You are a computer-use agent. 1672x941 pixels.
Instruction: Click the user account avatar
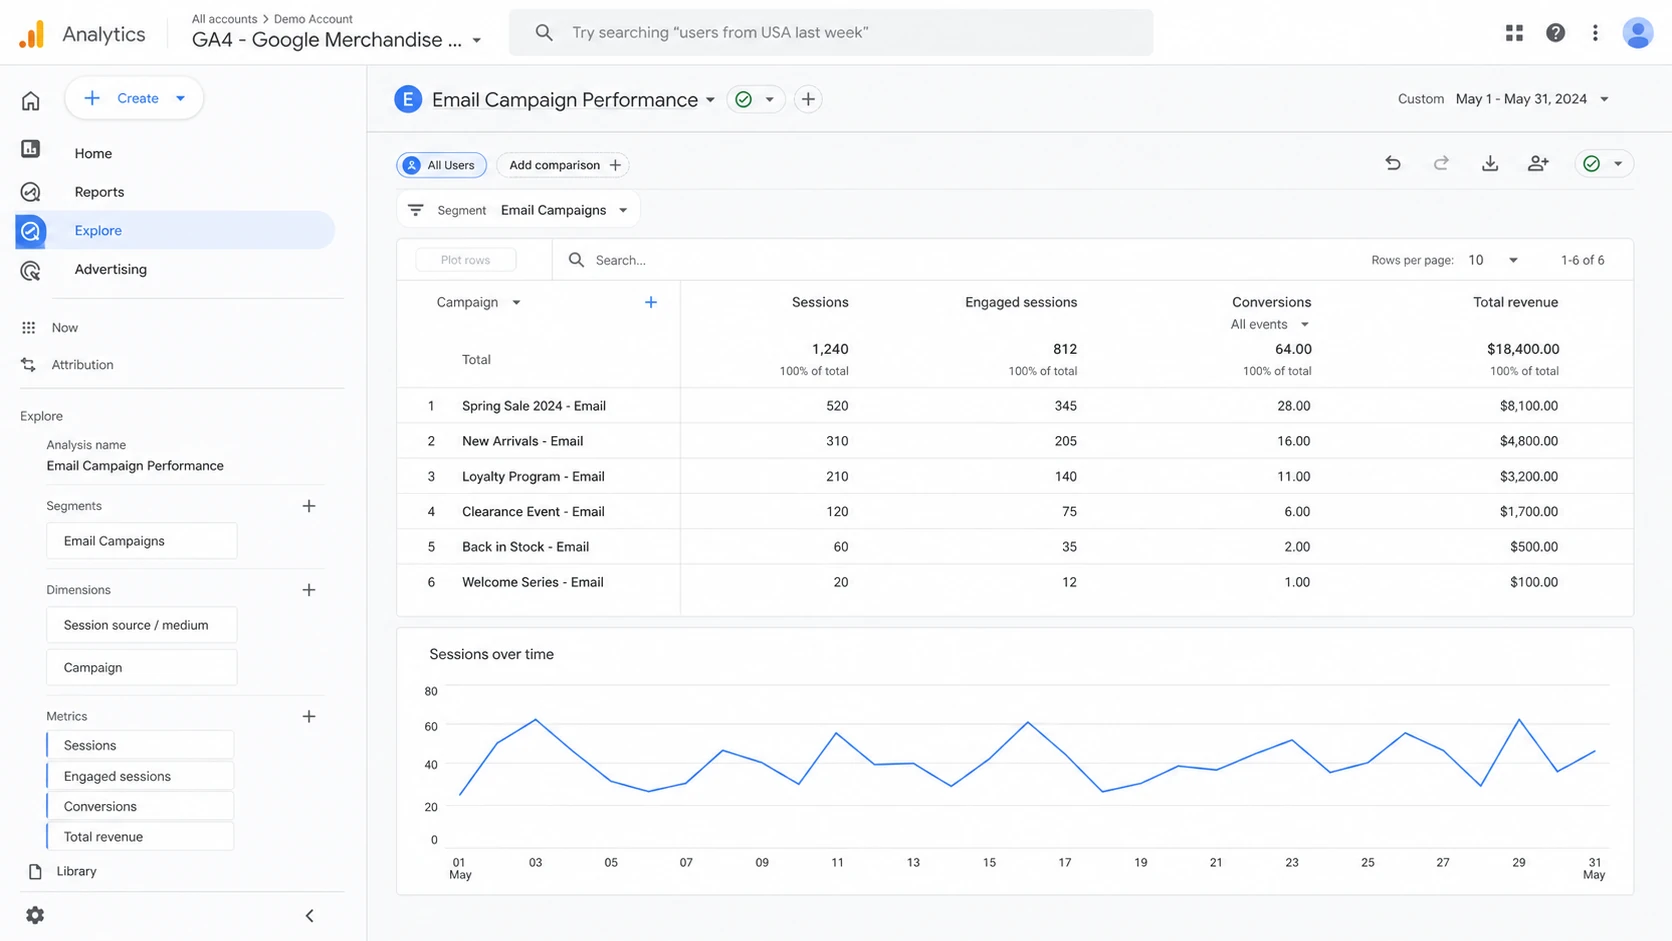[x=1637, y=33]
